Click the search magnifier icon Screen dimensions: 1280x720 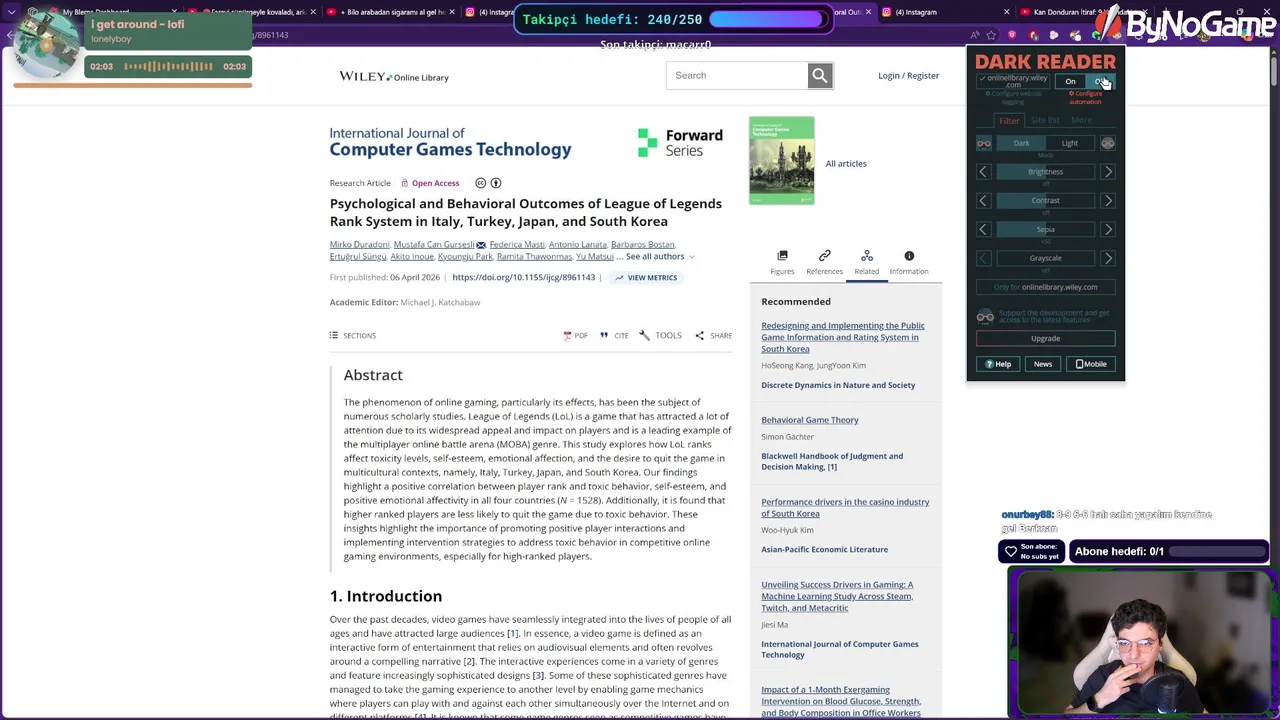820,75
